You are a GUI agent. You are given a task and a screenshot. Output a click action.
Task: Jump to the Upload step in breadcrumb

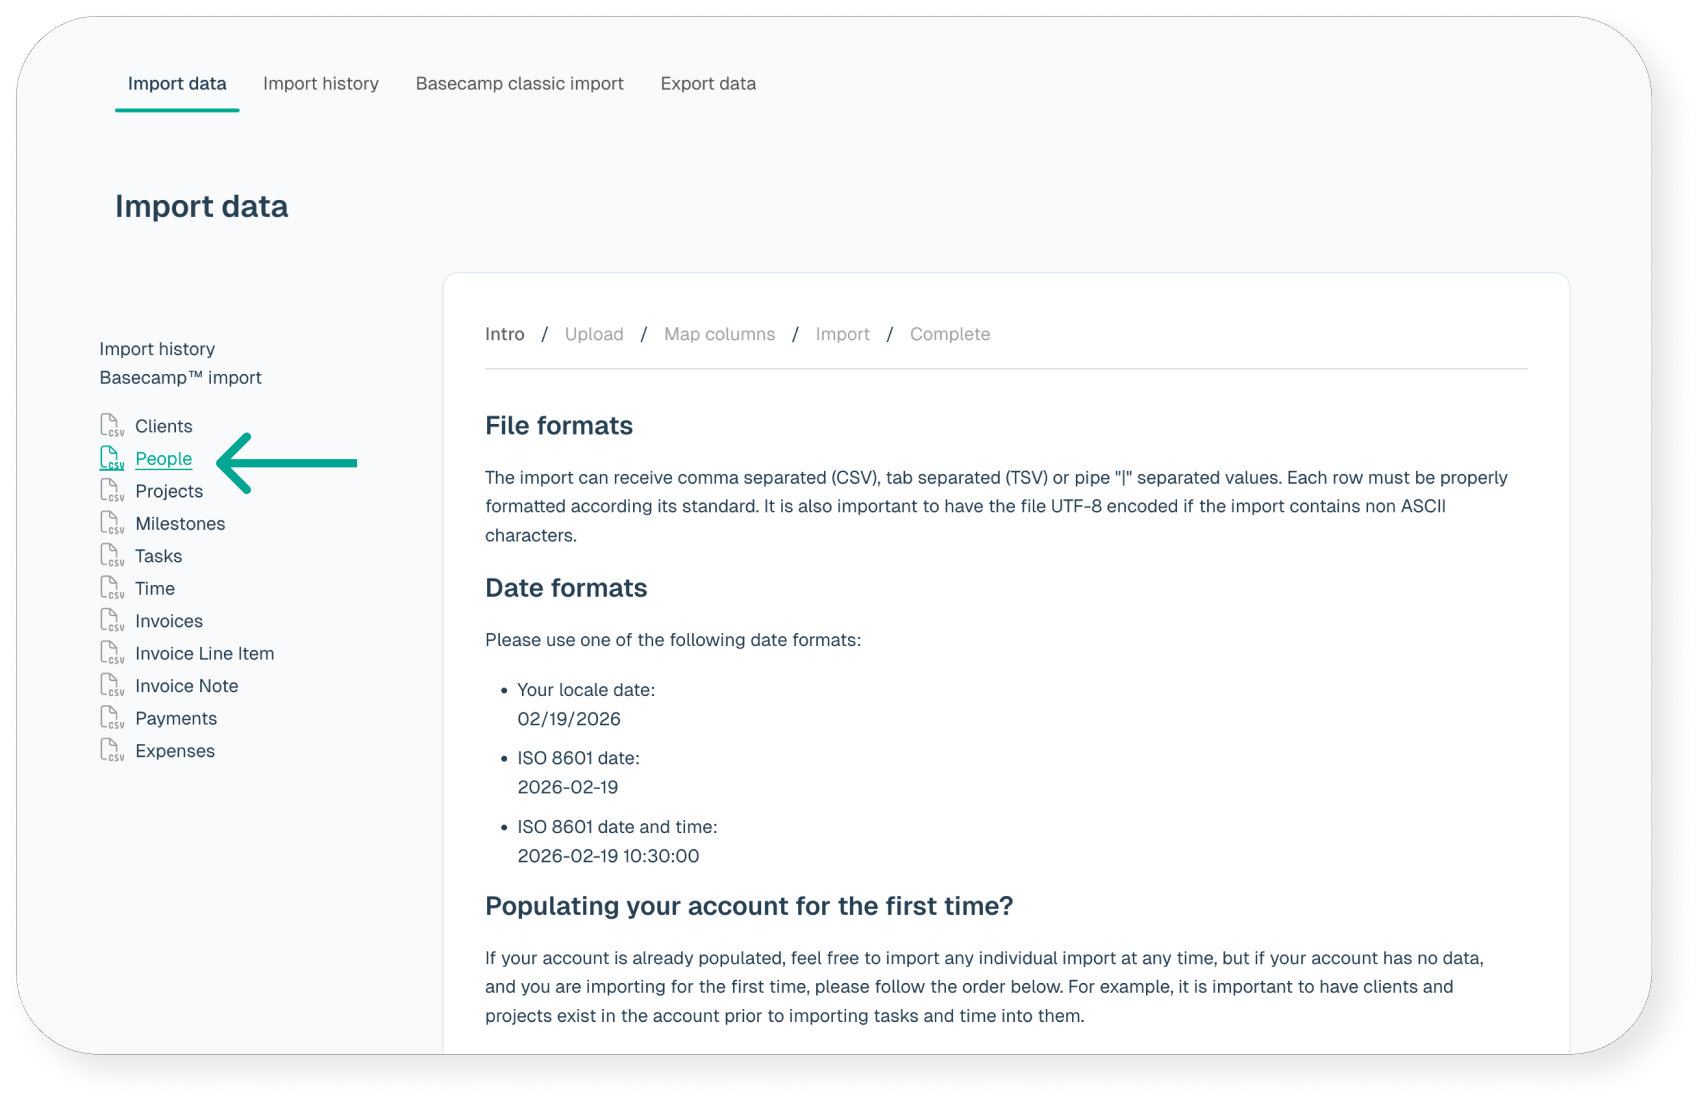[593, 334]
